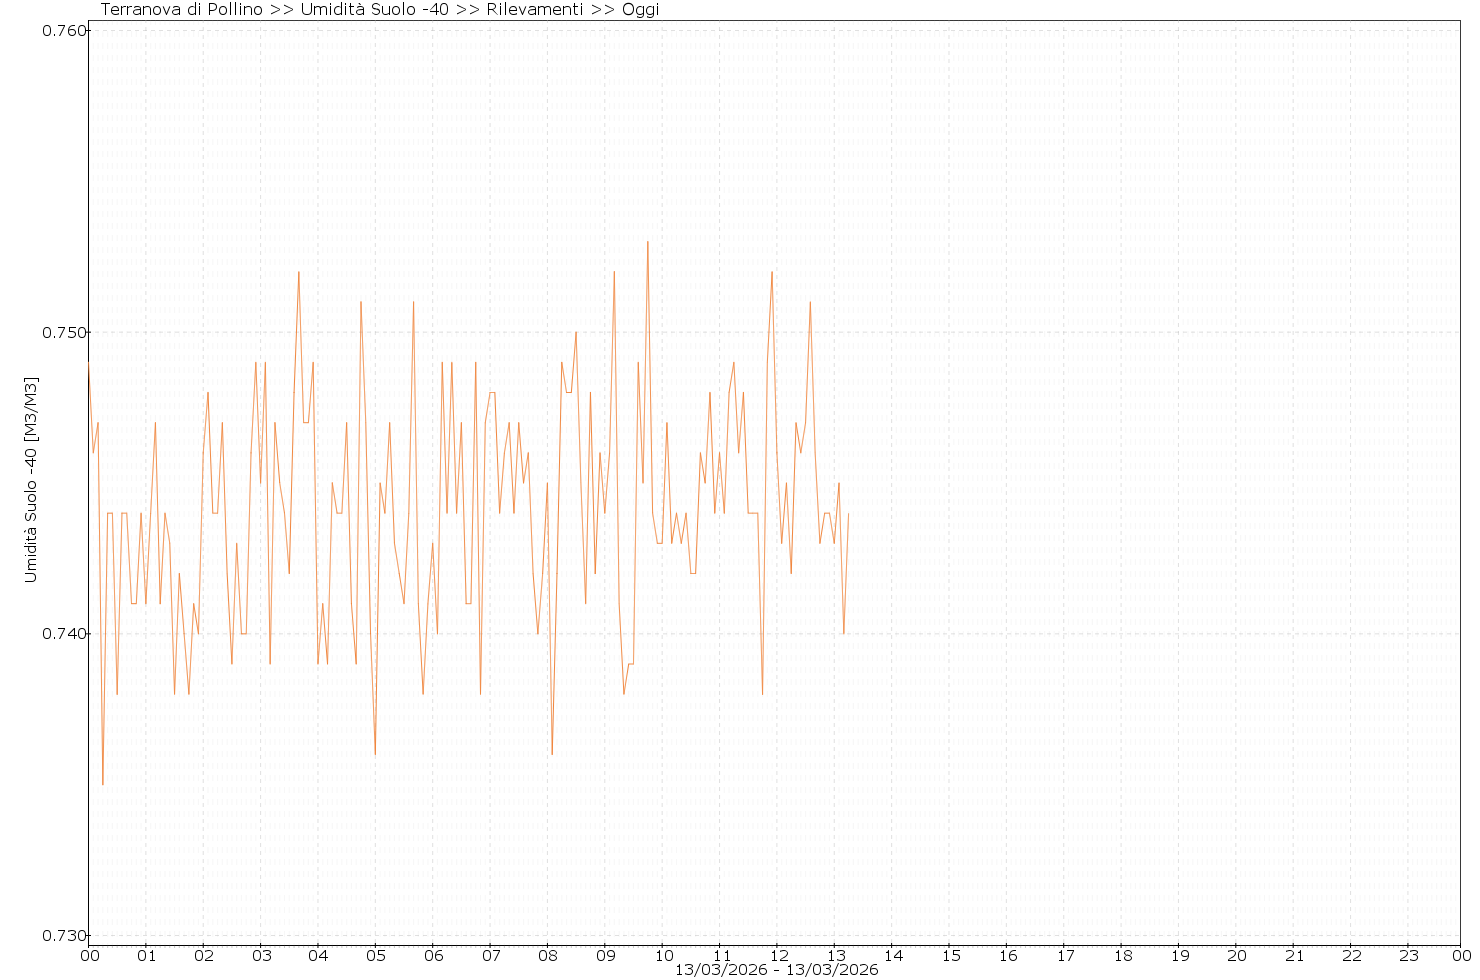
Task: Click the 0.740 y-axis tick label
Action: point(65,634)
